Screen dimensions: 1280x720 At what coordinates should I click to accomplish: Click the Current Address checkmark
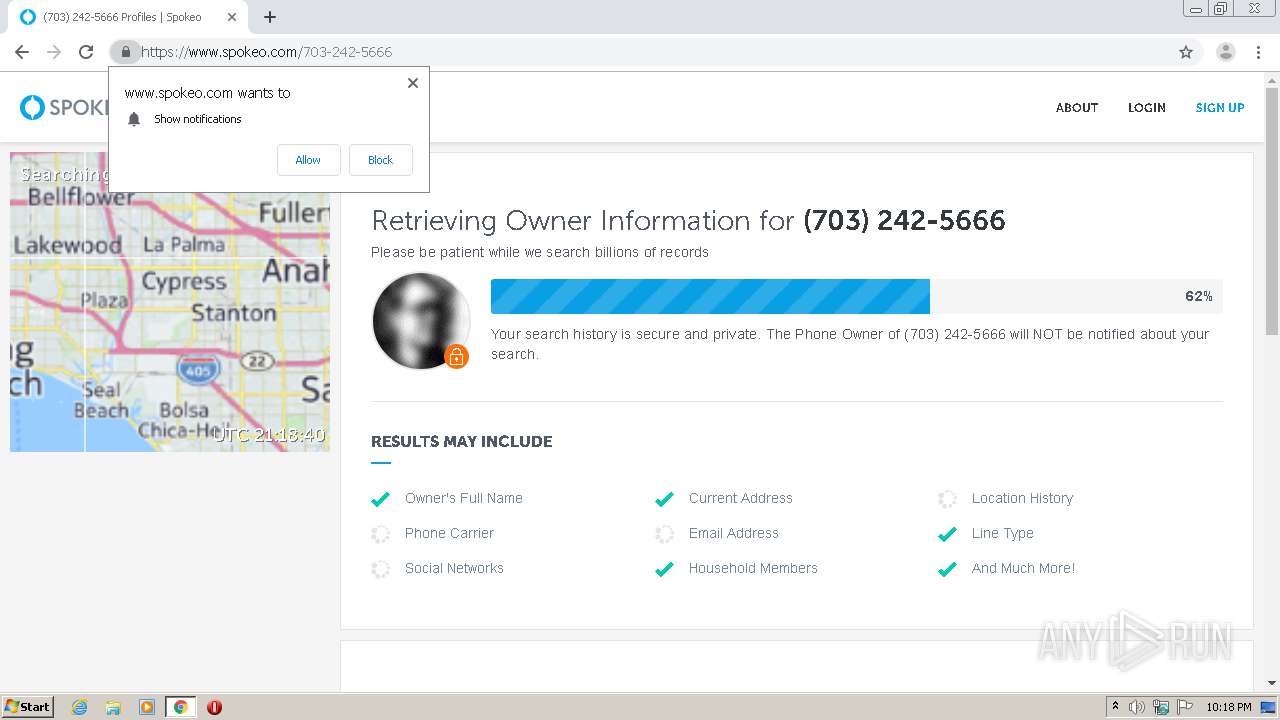point(664,499)
